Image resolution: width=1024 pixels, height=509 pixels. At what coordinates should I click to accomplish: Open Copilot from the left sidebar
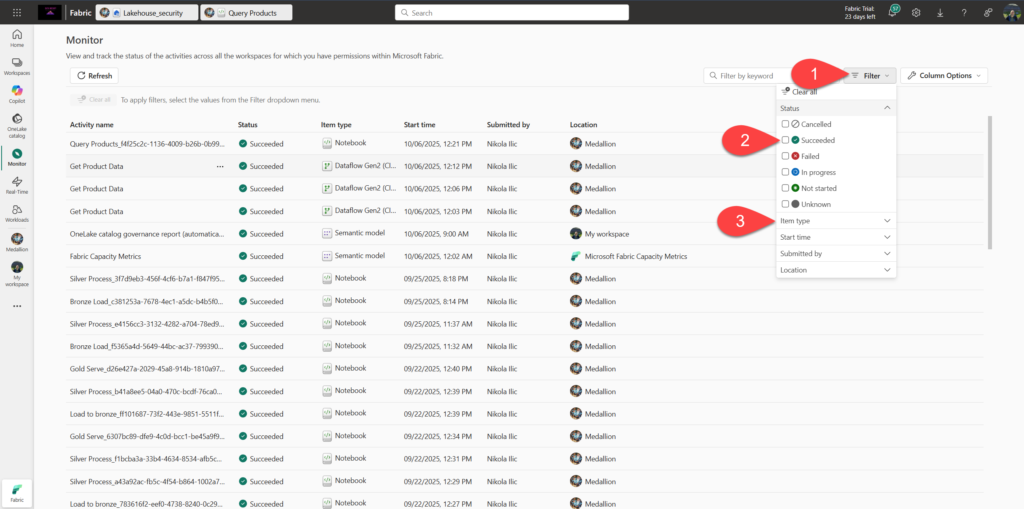tap(17, 92)
